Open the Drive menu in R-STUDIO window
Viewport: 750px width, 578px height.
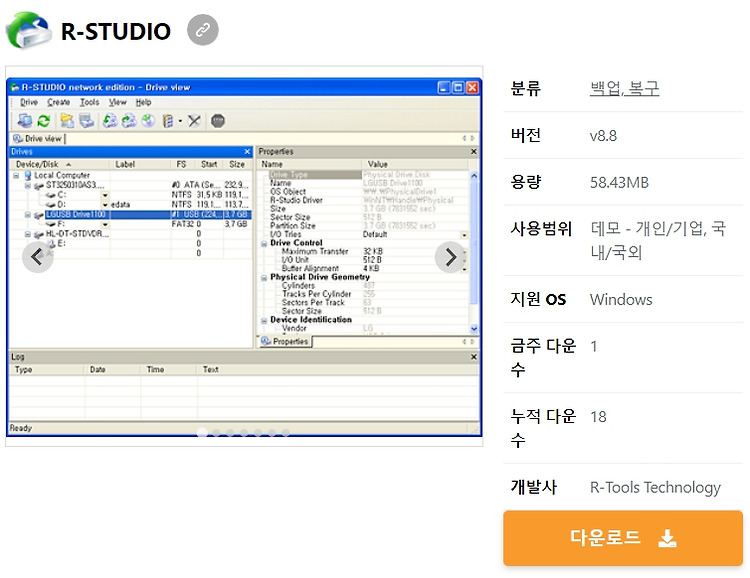tap(29, 102)
